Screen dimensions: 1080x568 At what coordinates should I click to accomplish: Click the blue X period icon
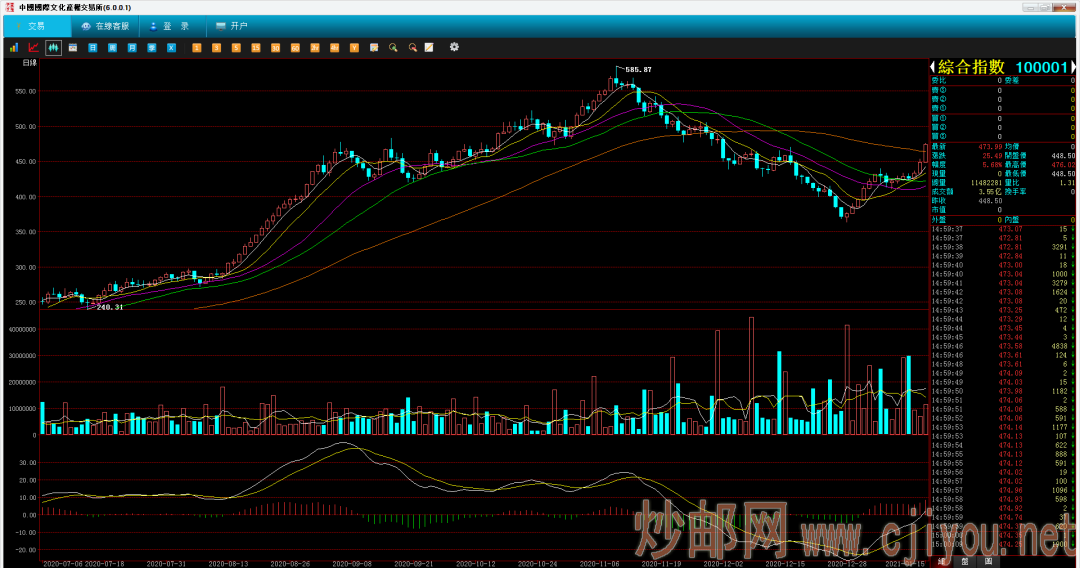click(172, 48)
